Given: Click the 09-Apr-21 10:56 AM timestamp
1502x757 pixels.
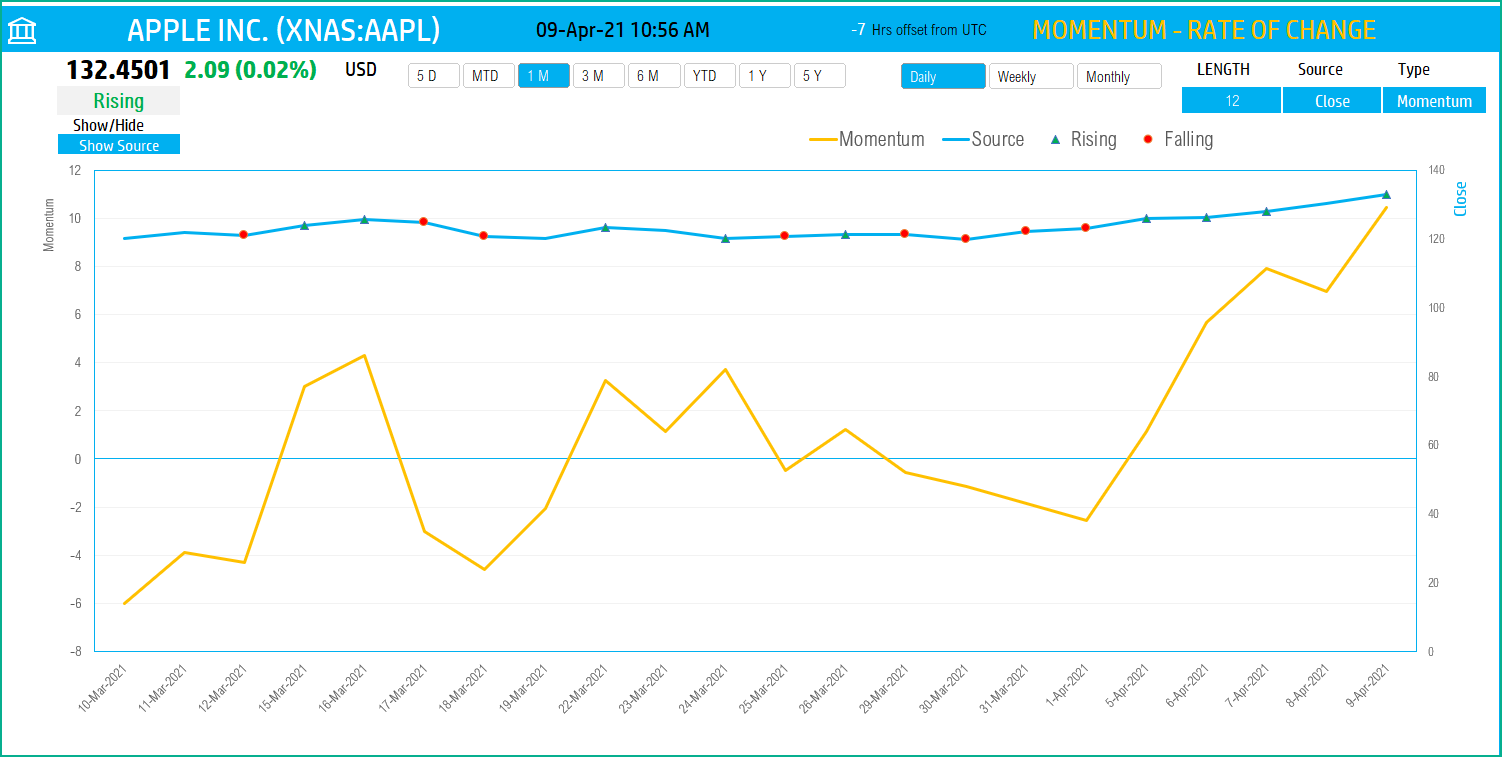Looking at the screenshot, I should tap(623, 30).
